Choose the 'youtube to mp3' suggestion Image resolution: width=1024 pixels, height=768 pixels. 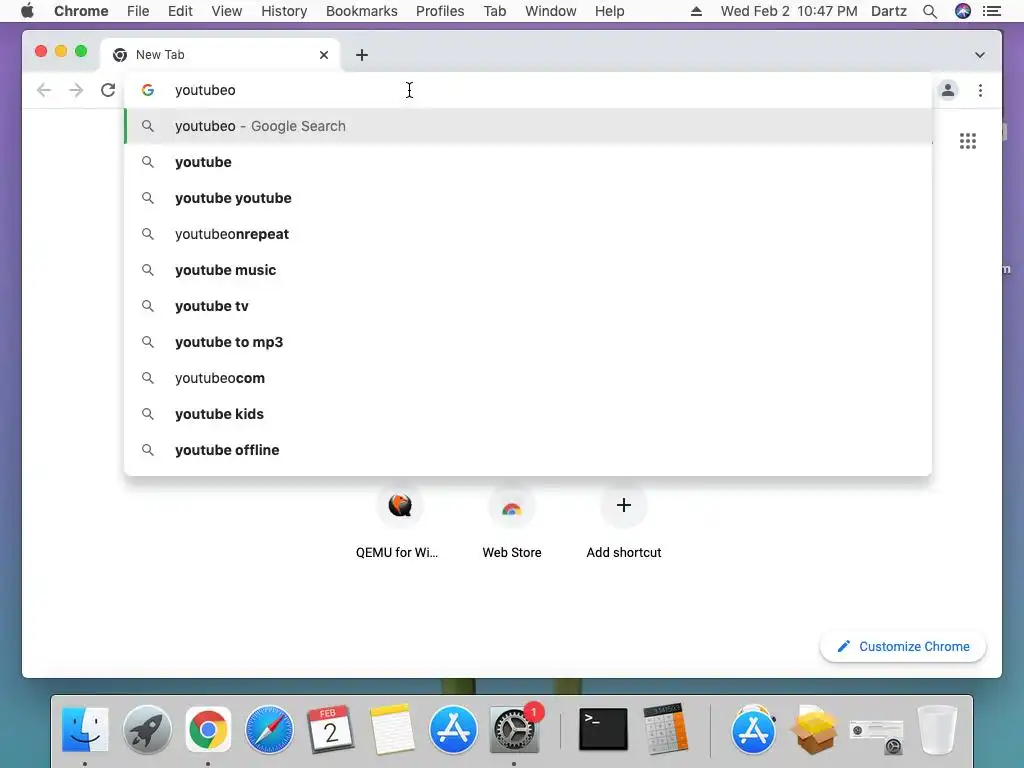(528, 342)
